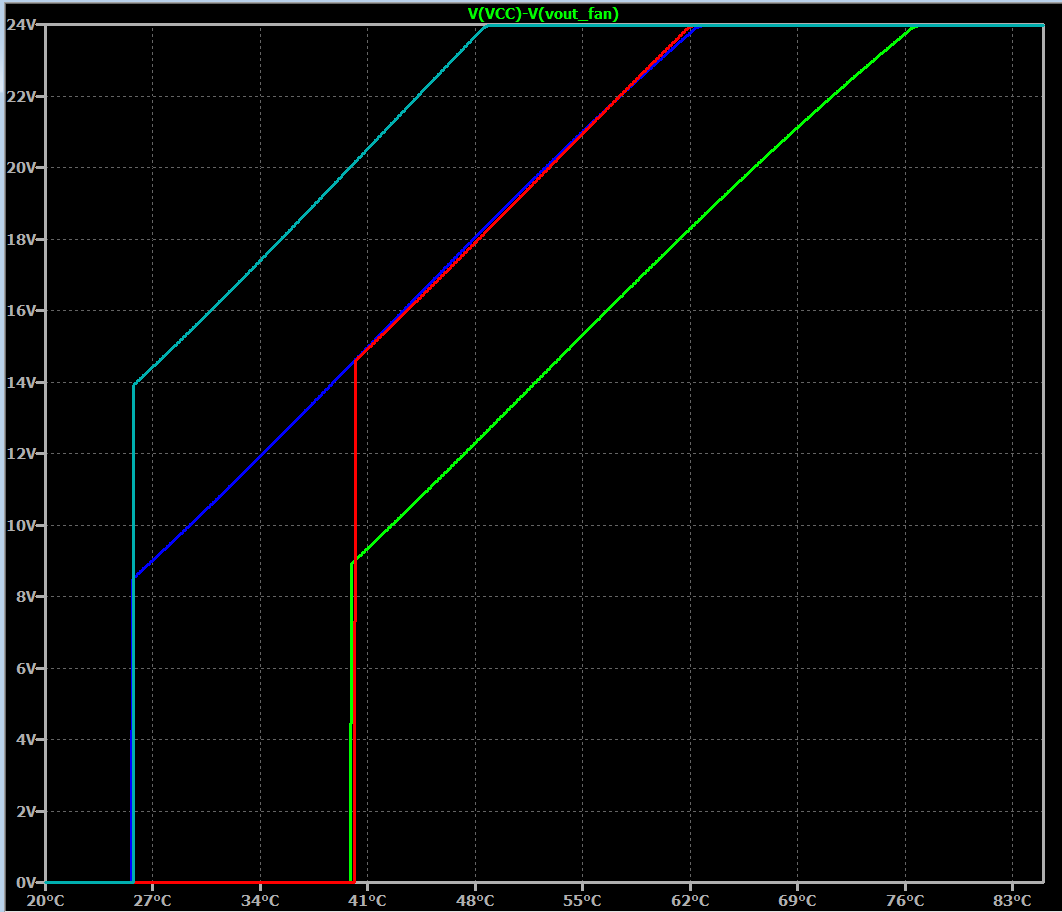
Task: Click the V(VCC)-V(vout_fan) trace label
Action: tap(543, 14)
